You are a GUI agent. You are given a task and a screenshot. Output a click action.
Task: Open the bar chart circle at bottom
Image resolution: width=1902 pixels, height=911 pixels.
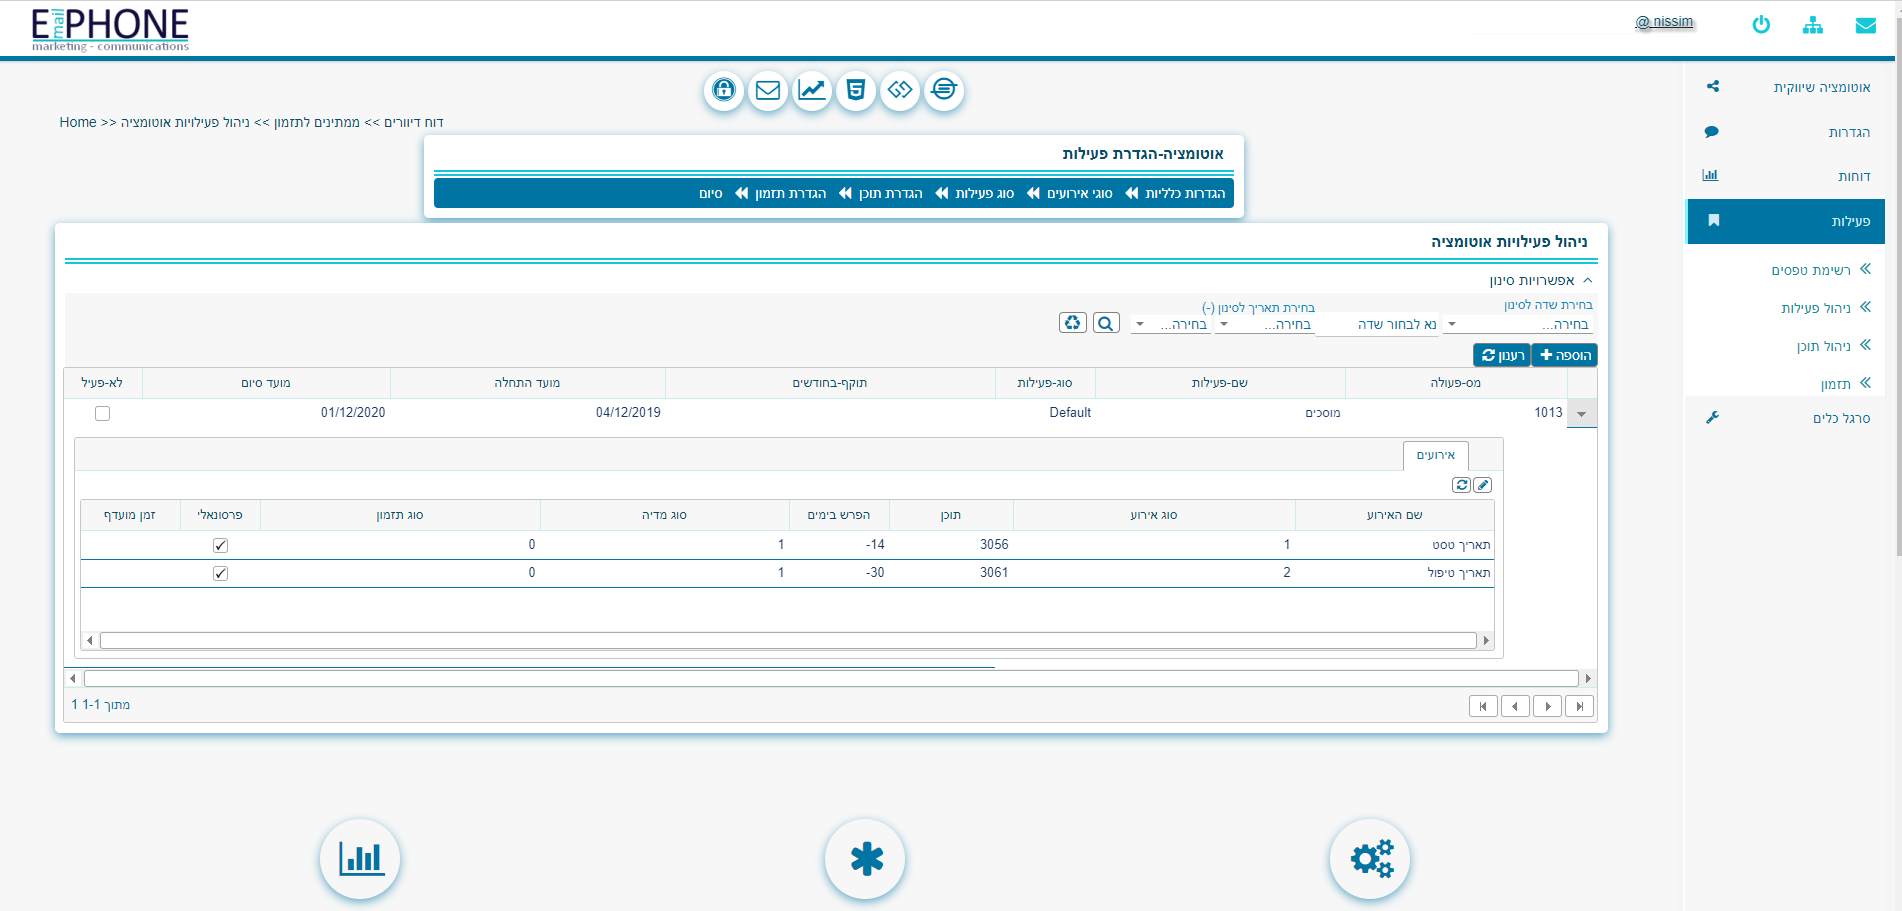click(360, 859)
